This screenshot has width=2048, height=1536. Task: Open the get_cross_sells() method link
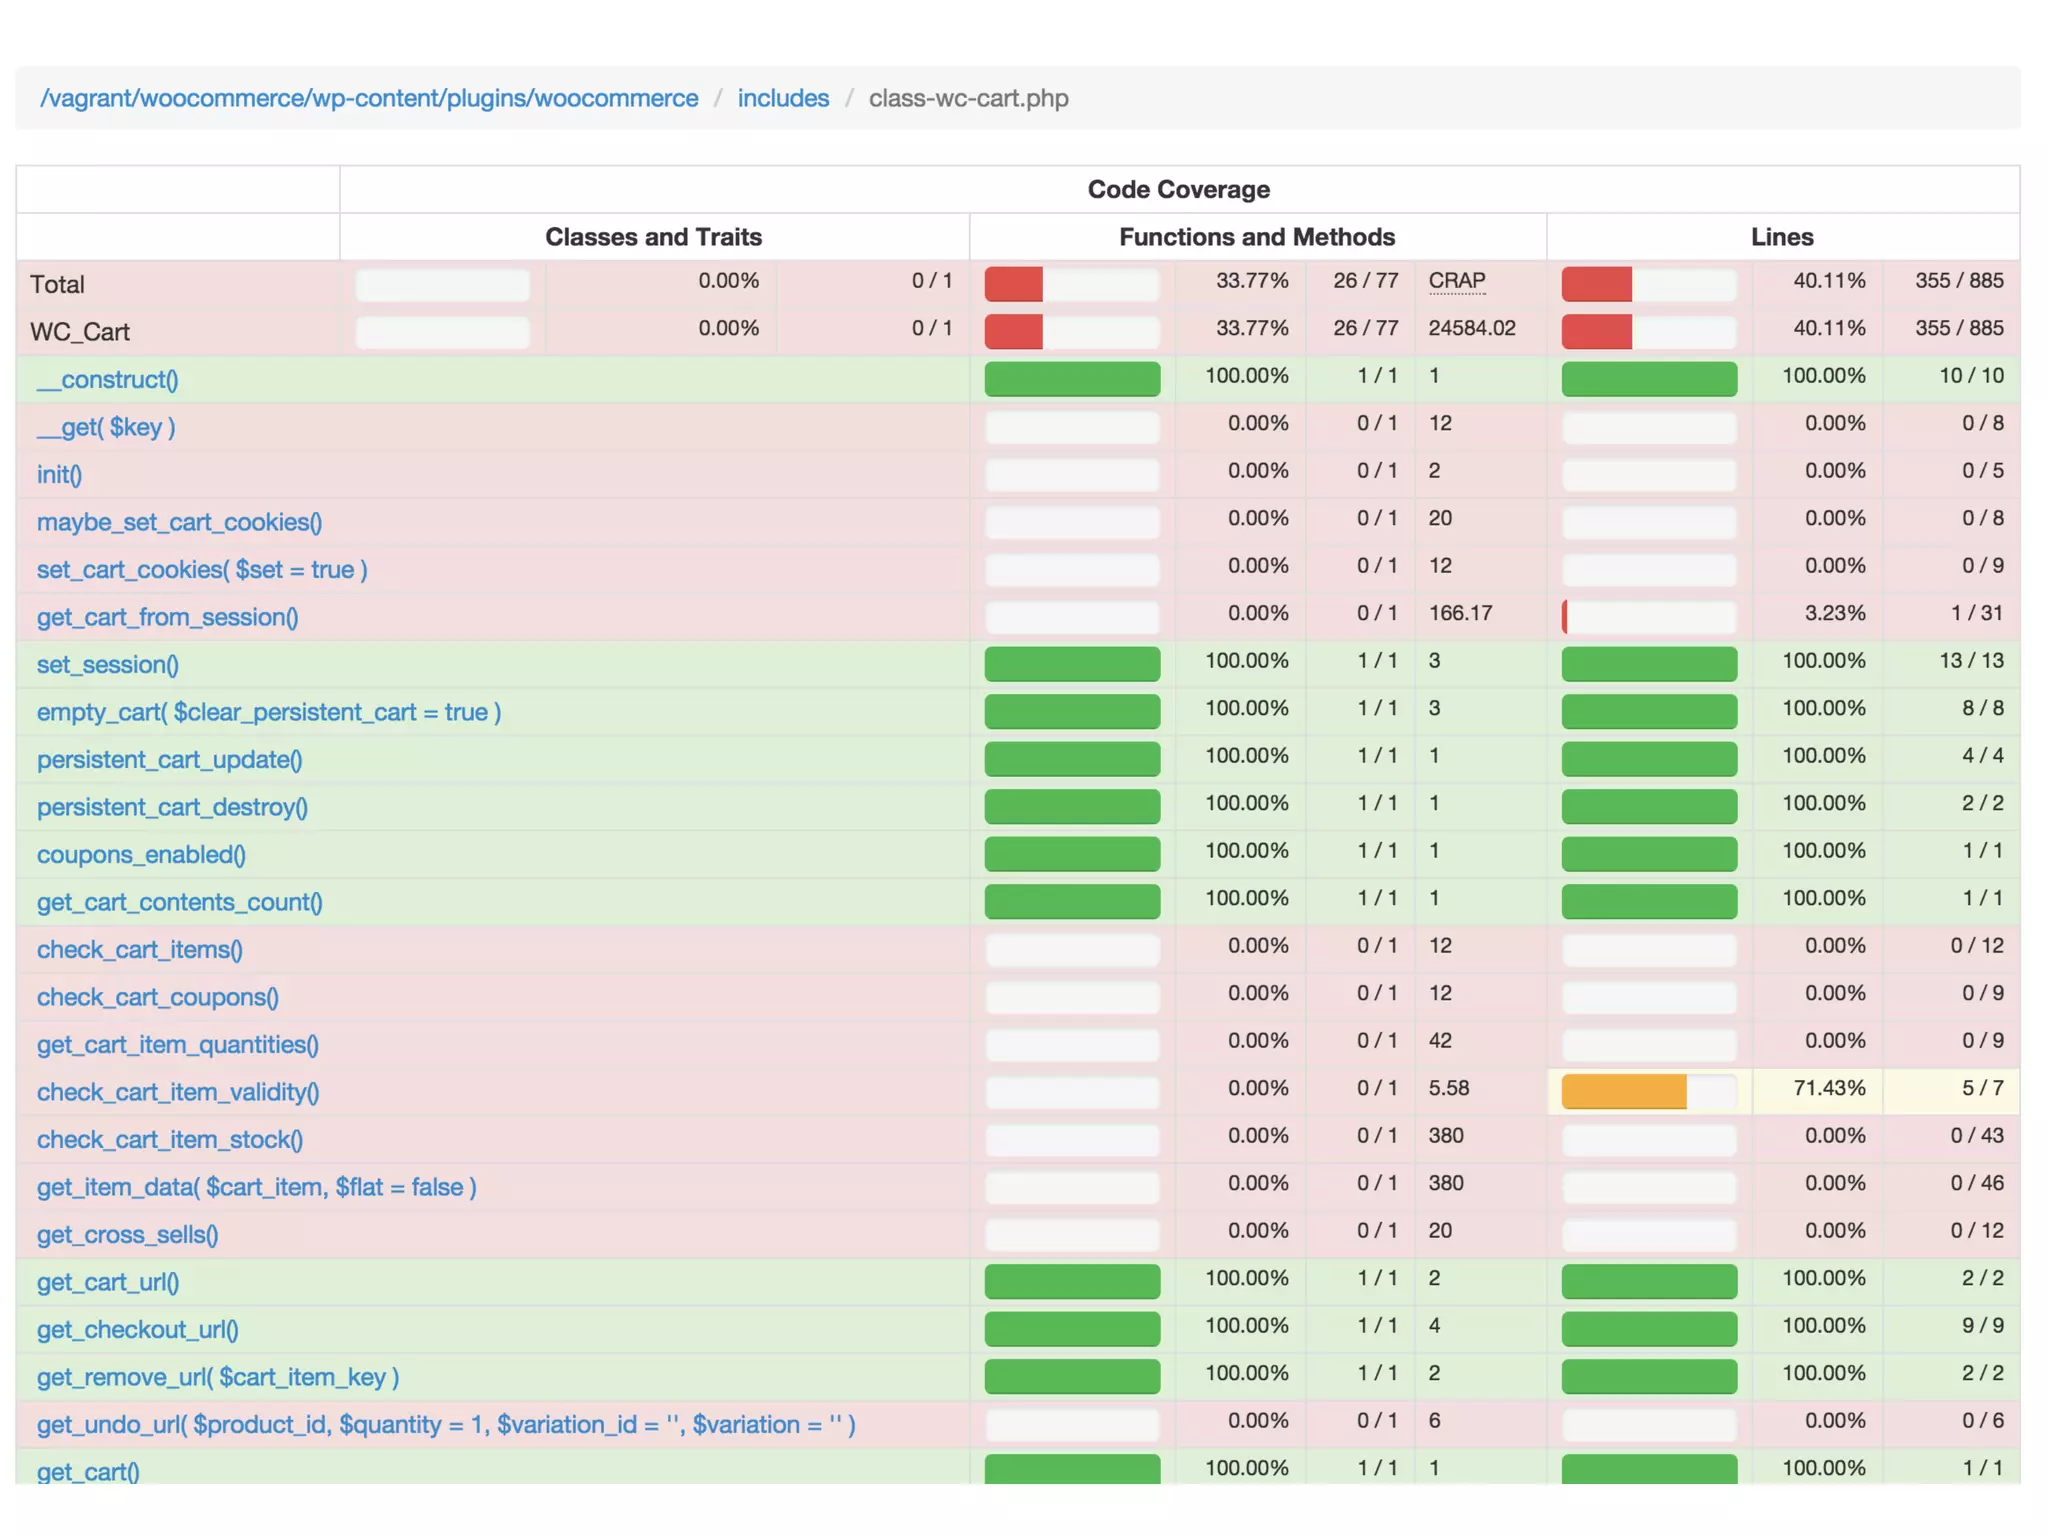click(x=127, y=1235)
